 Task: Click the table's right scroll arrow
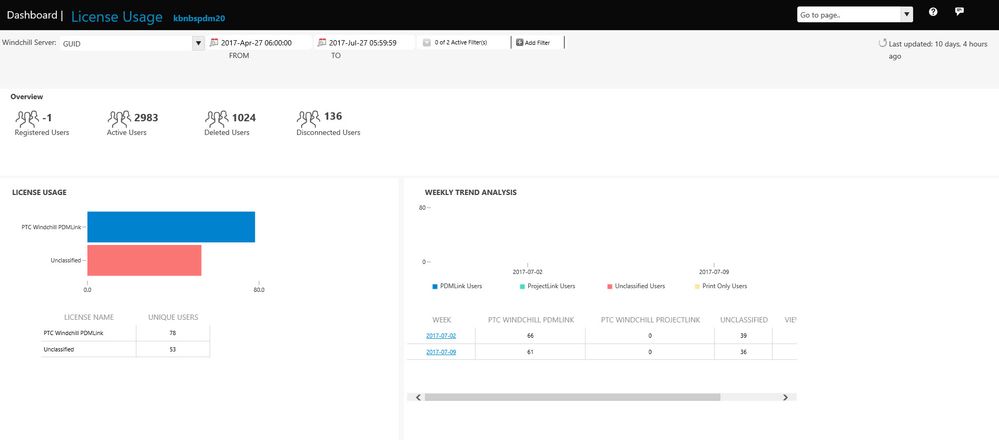coord(786,397)
